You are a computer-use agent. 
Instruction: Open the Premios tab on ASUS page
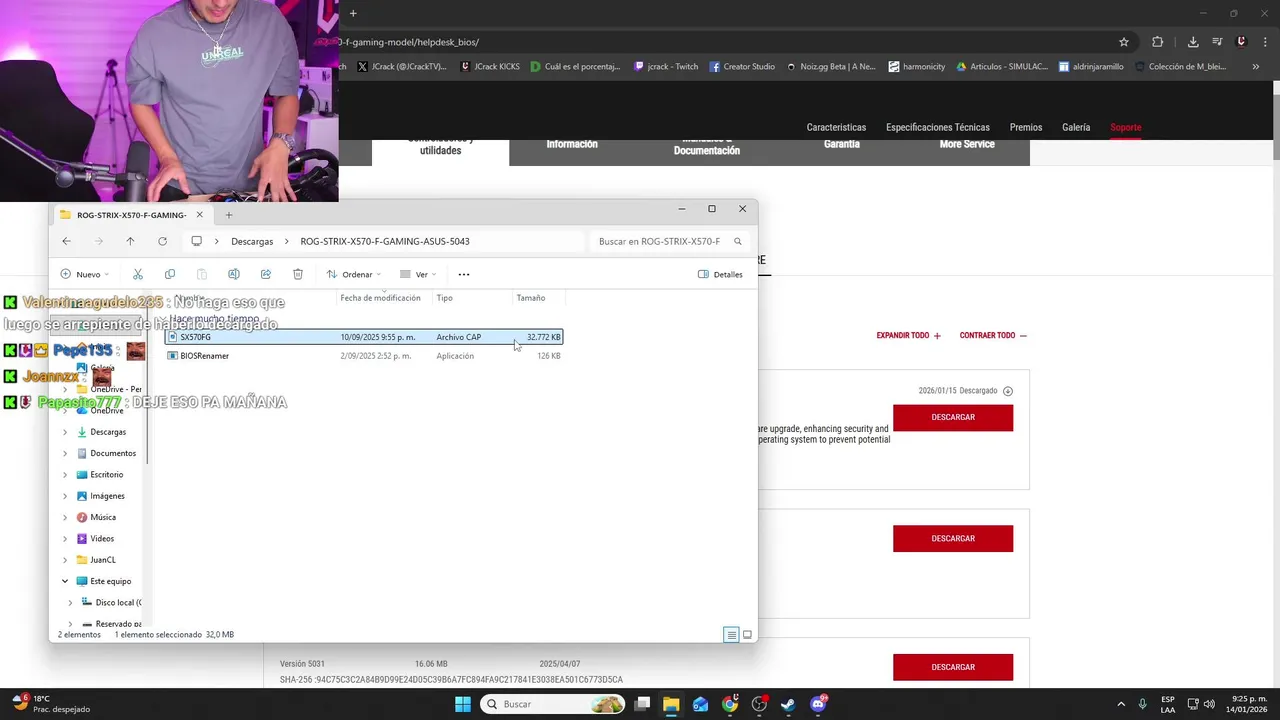click(x=1026, y=127)
